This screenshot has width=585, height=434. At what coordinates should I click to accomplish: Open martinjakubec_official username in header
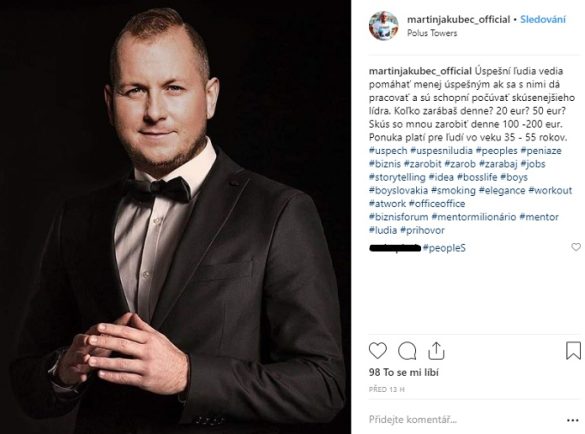458,19
